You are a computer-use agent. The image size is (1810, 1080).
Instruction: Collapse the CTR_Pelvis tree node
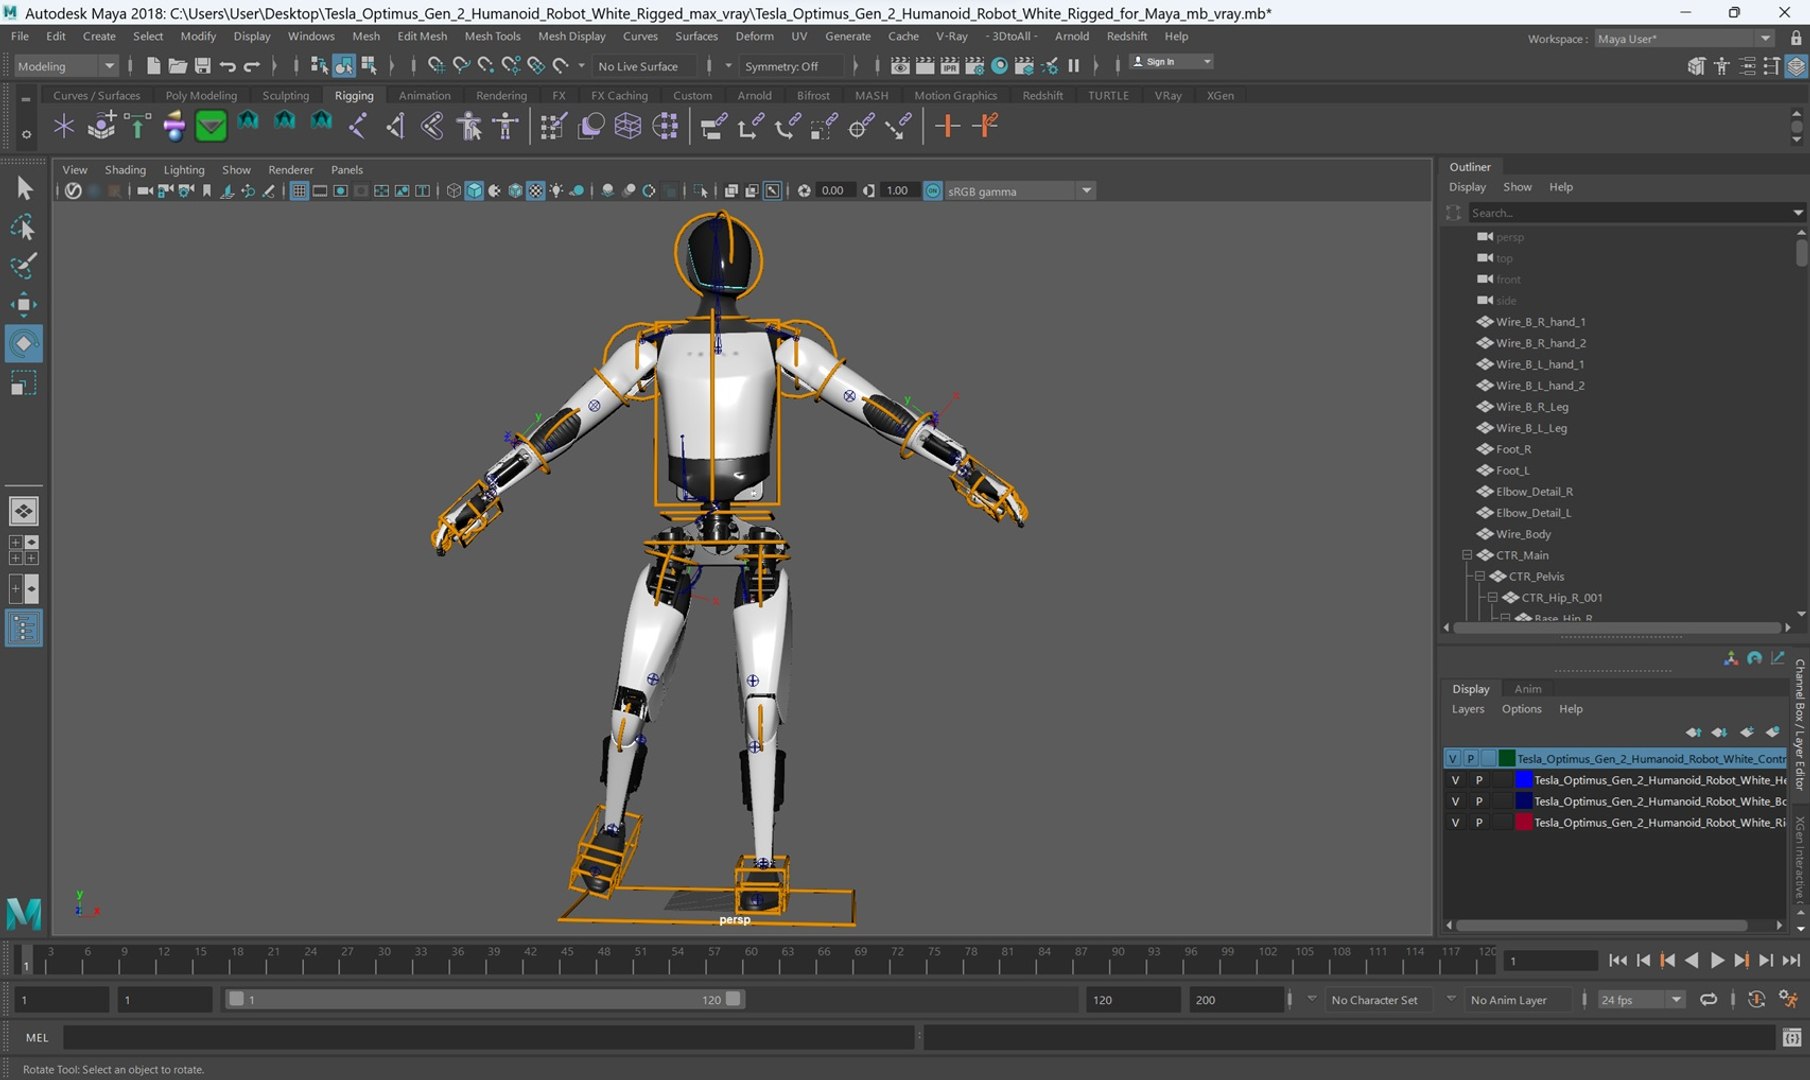point(1480,576)
